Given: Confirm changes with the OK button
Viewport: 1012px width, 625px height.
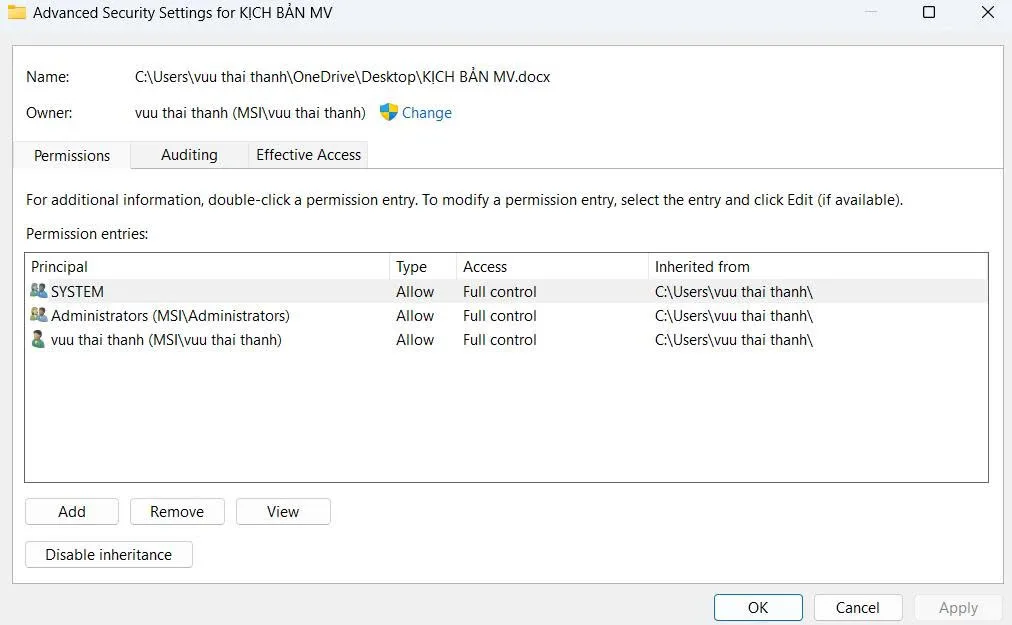Looking at the screenshot, I should pyautogui.click(x=758, y=607).
